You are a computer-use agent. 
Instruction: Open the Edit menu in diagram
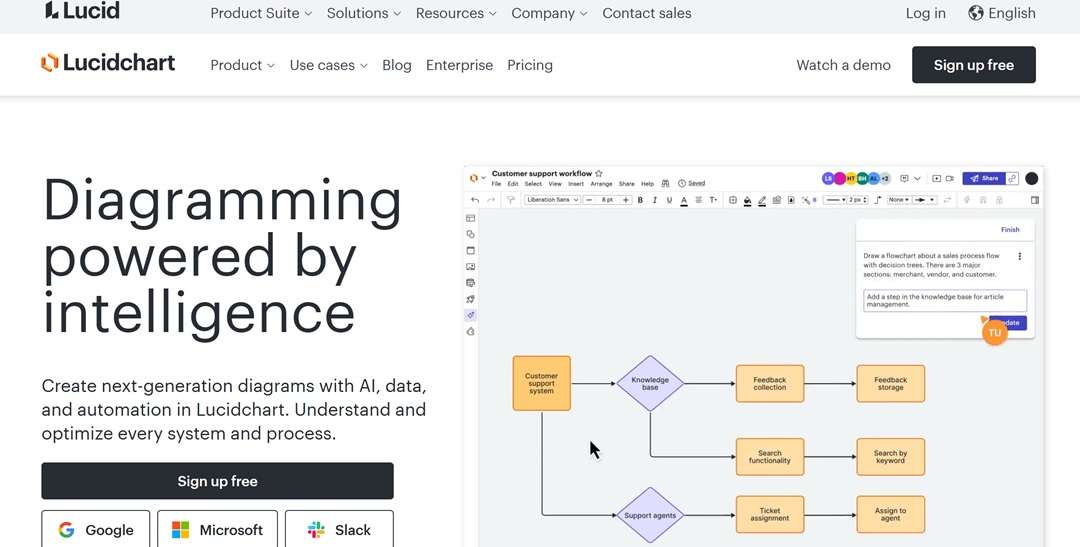coord(512,184)
